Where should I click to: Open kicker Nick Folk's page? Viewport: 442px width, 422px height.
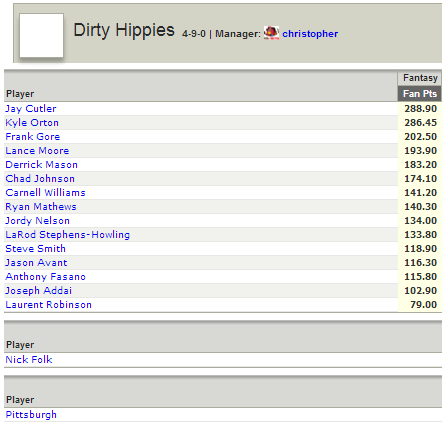click(x=29, y=360)
